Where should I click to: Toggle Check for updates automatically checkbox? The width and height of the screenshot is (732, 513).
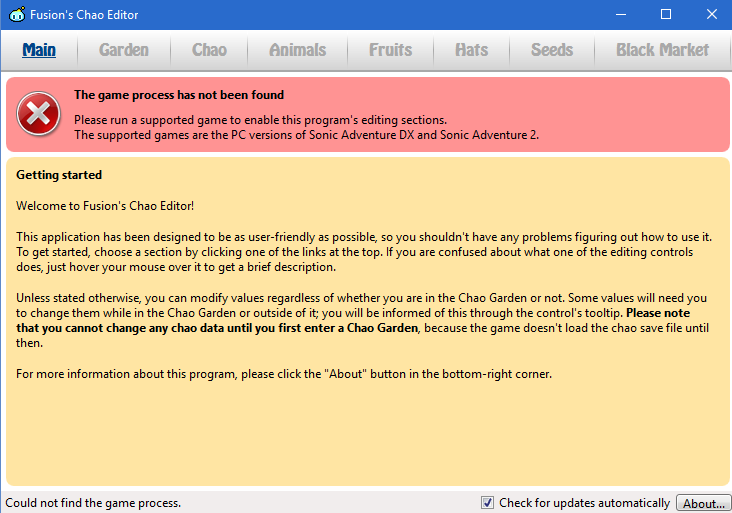point(488,503)
